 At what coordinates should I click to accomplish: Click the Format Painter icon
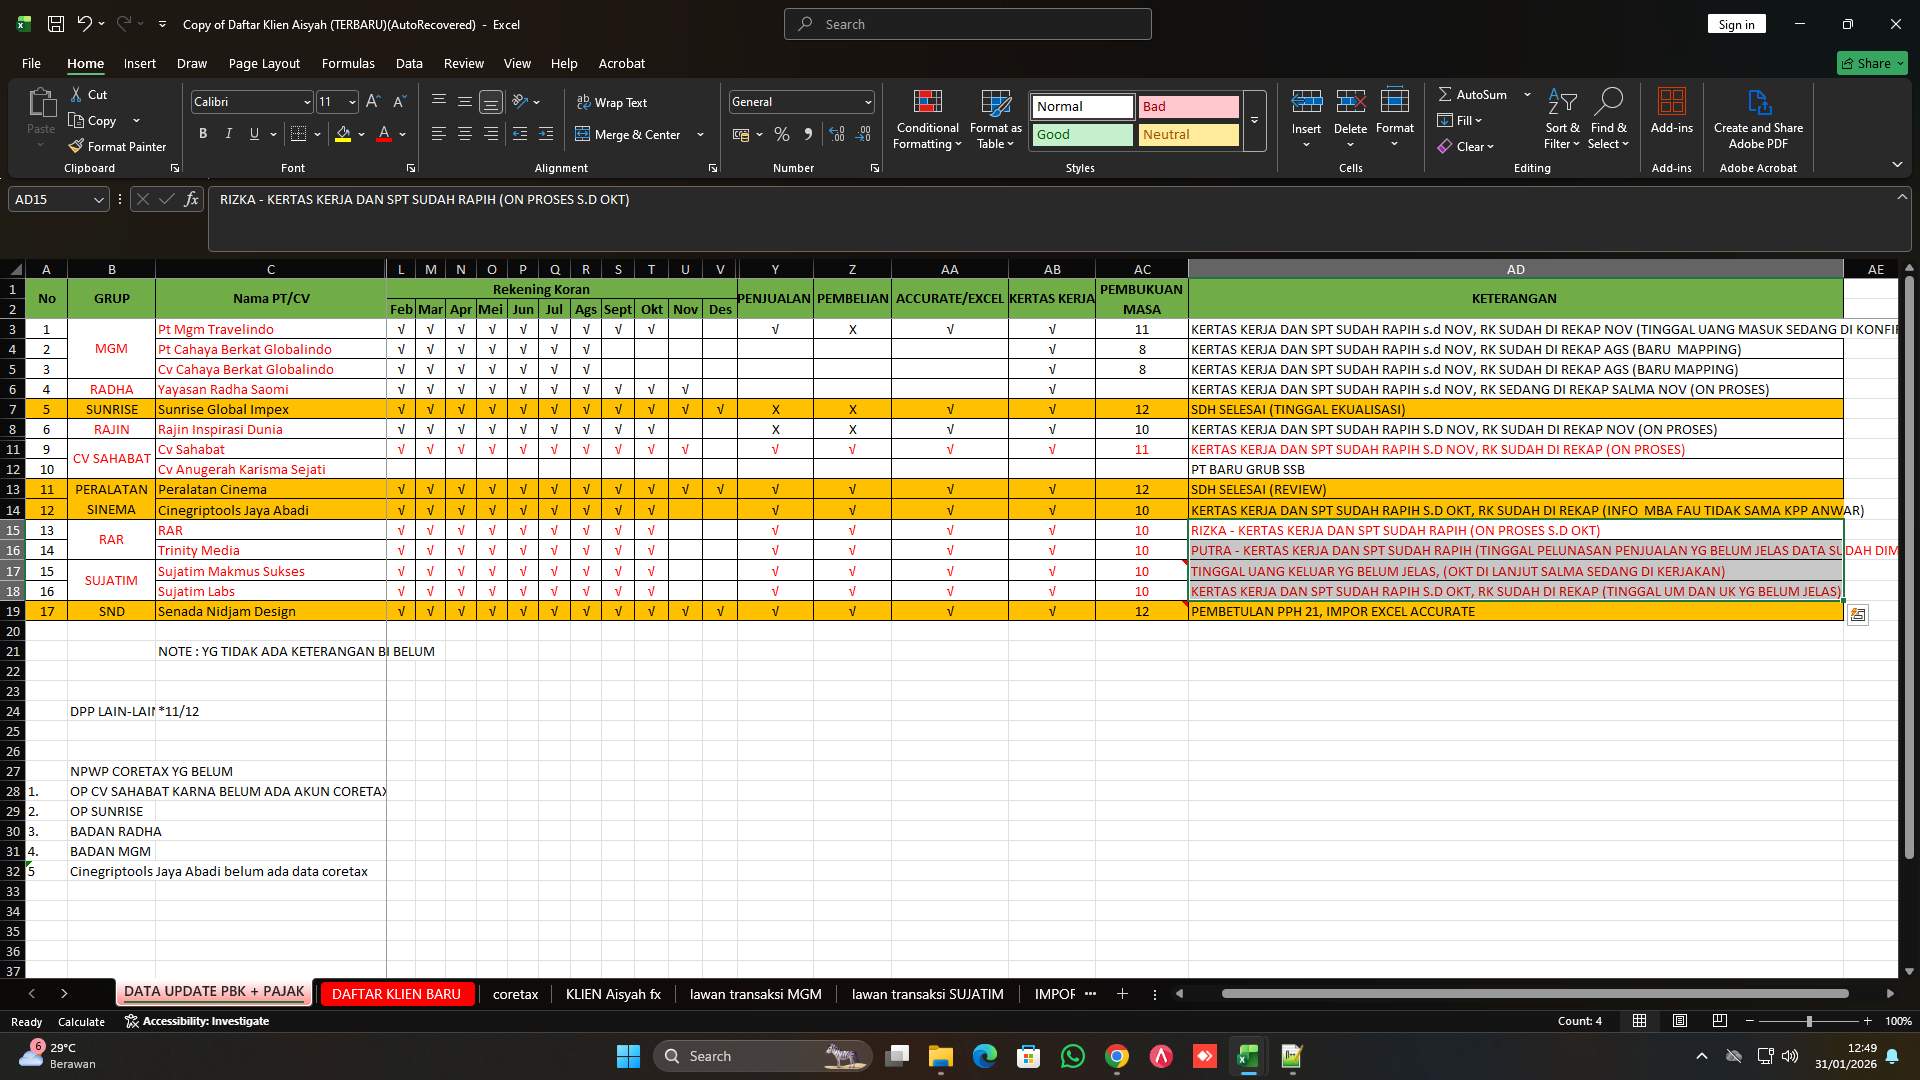point(76,146)
